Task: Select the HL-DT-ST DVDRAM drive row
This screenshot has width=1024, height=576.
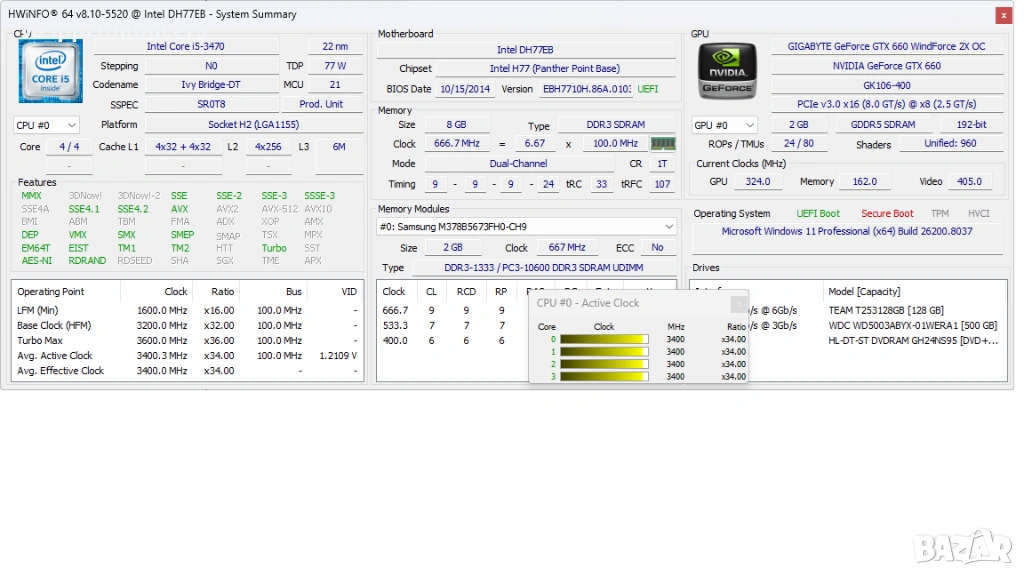Action: [x=912, y=341]
